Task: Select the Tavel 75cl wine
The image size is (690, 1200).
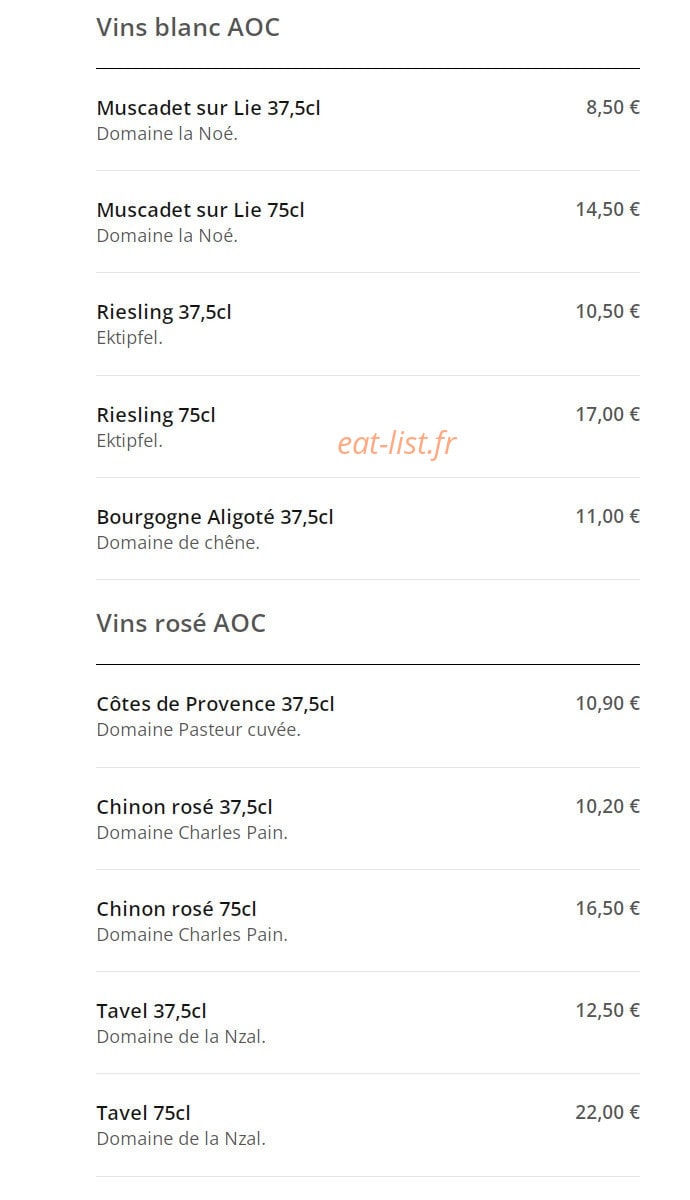Action: 368,1125
